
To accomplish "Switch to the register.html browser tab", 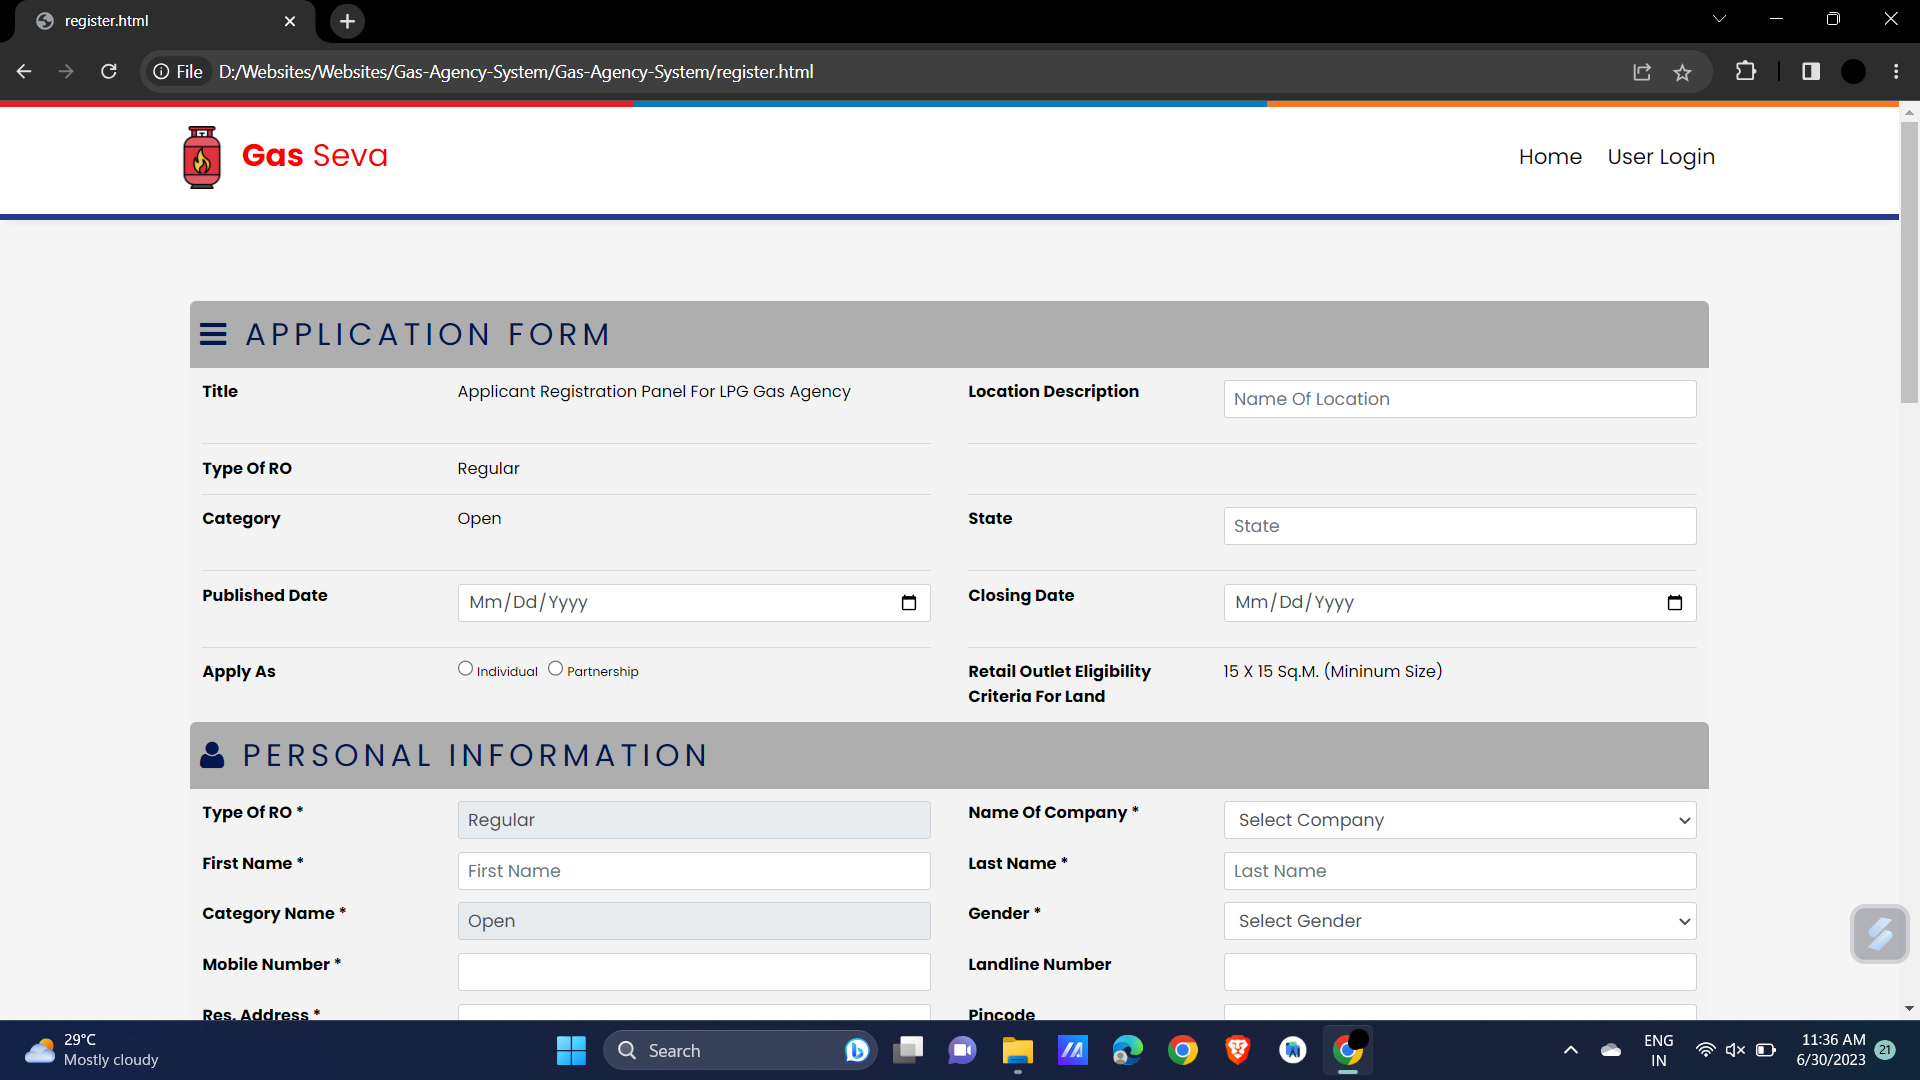I will (150, 20).
